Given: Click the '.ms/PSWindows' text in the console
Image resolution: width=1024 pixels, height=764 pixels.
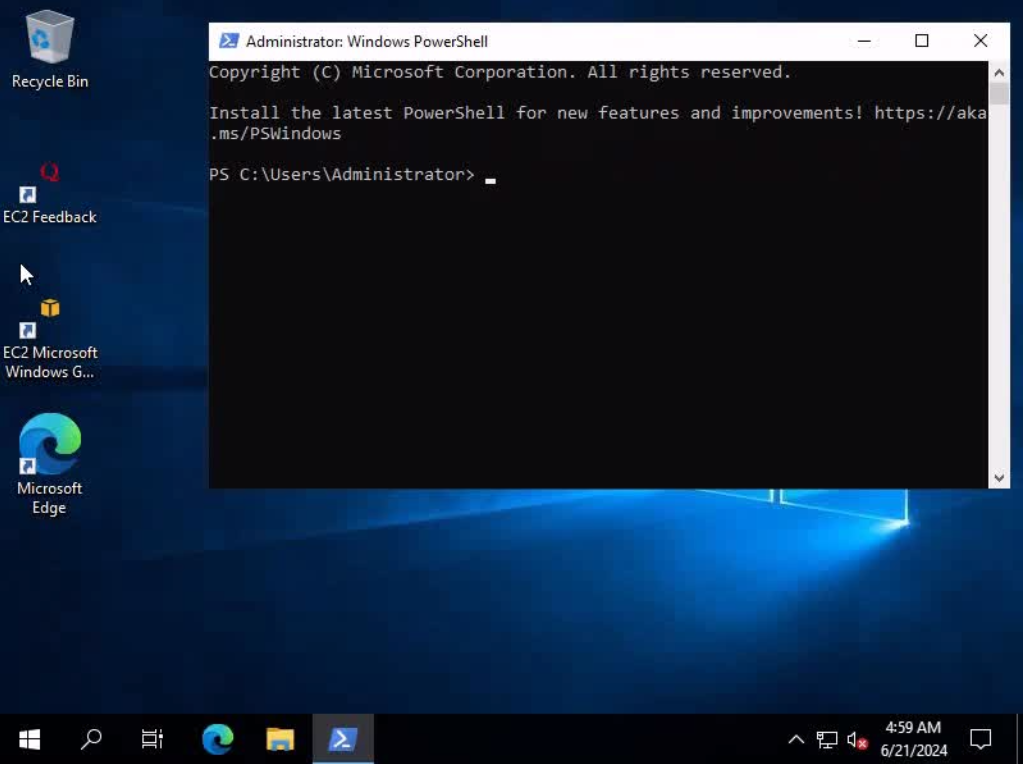Looking at the screenshot, I should pyautogui.click(x=276, y=134).
